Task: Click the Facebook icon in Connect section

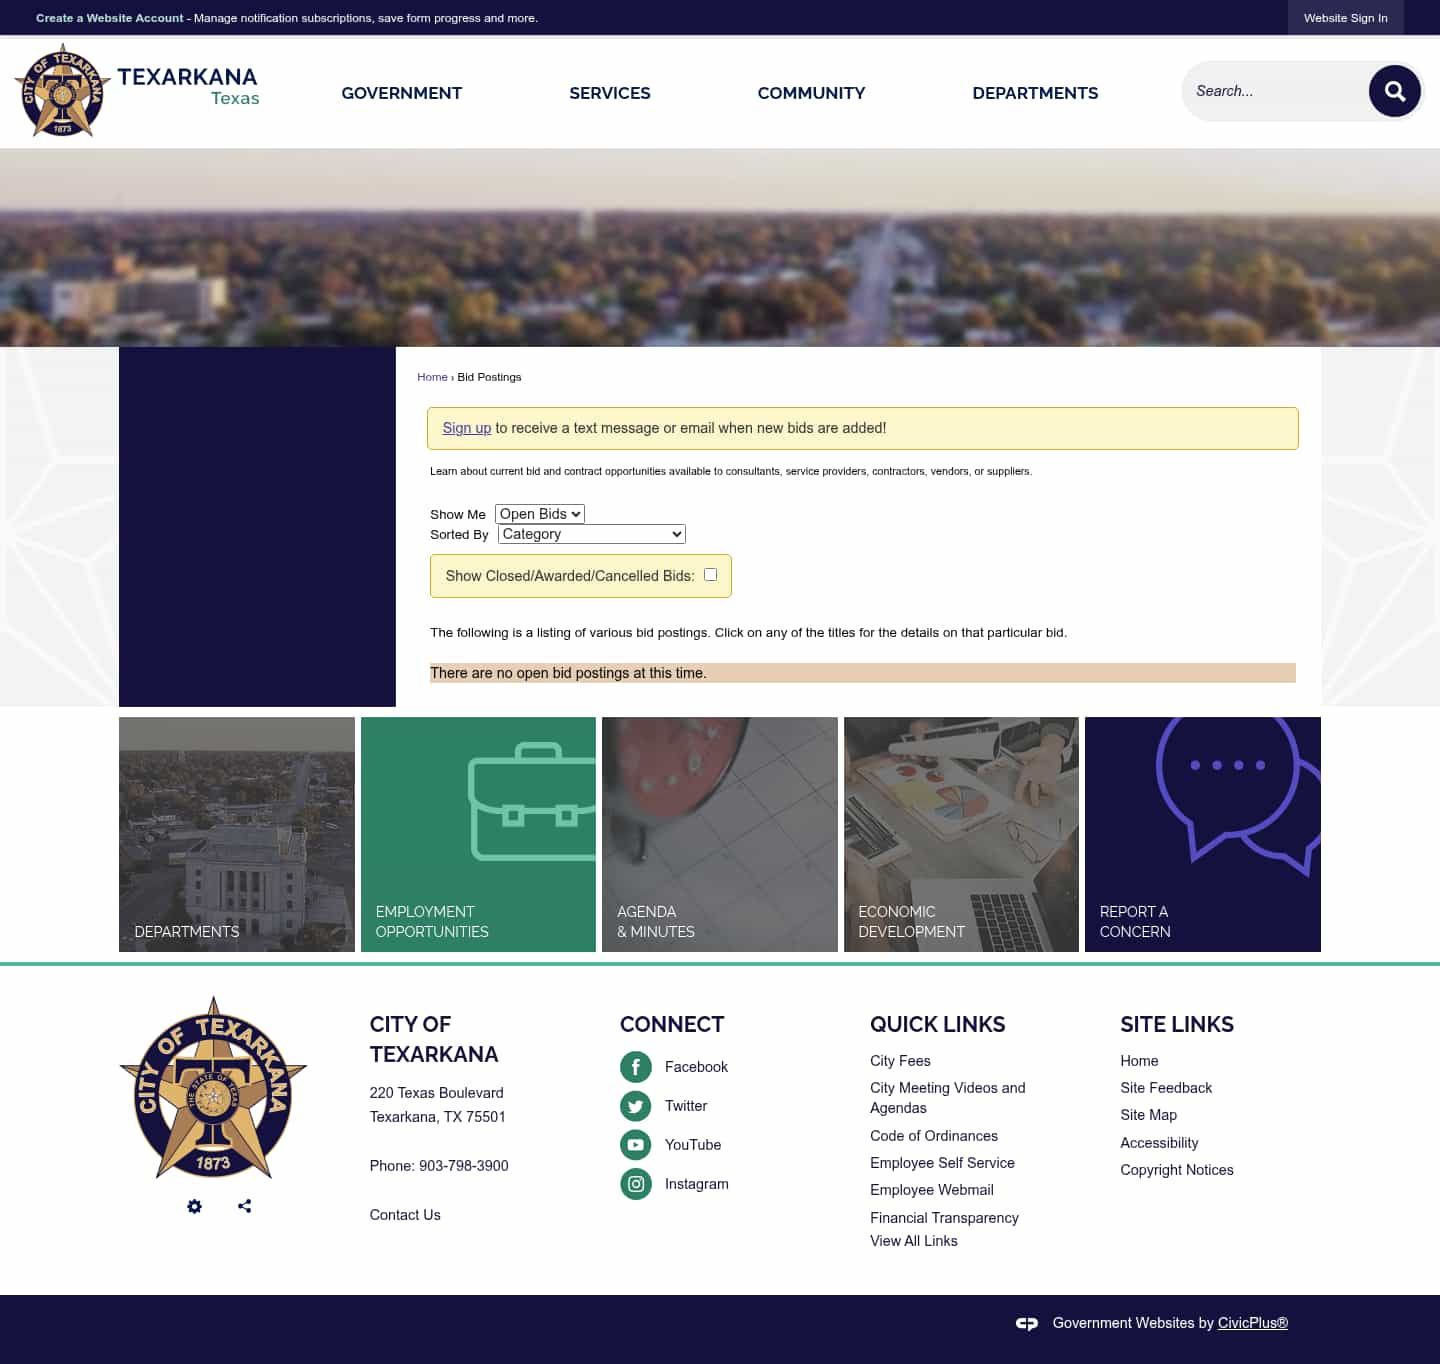Action: (x=636, y=1067)
